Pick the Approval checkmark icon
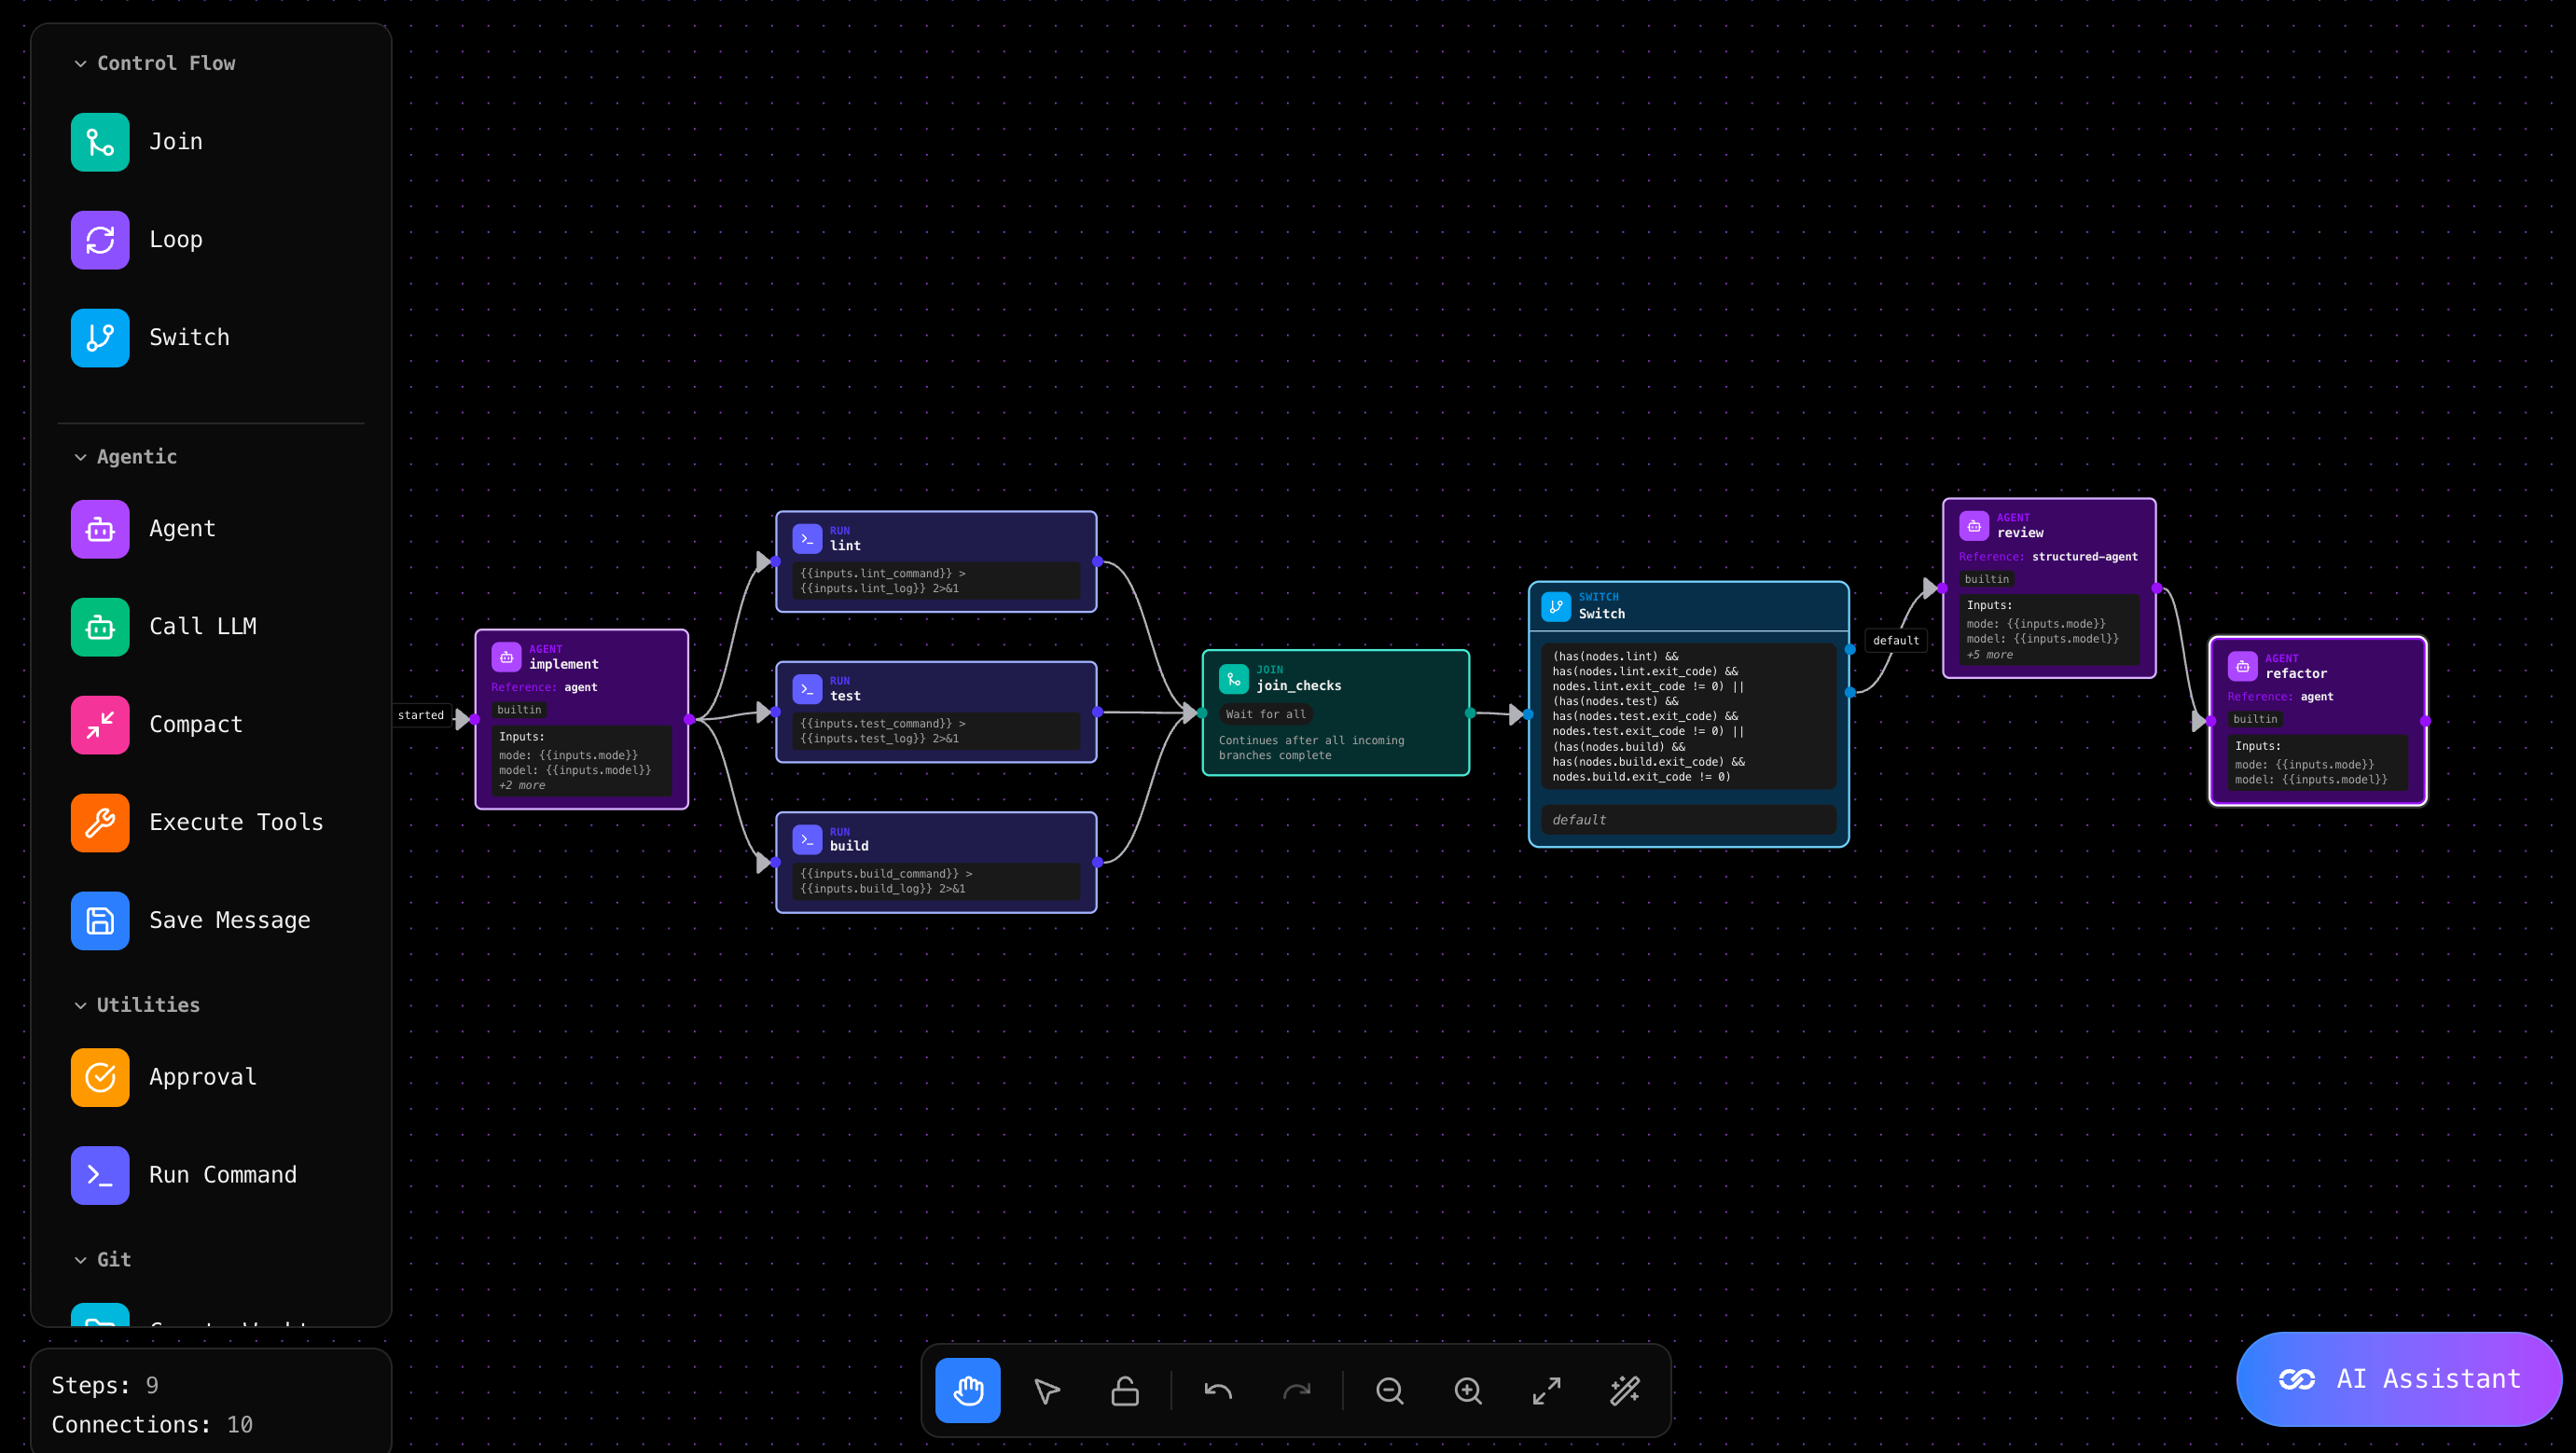Image resolution: width=2576 pixels, height=1453 pixels. coord(100,1078)
